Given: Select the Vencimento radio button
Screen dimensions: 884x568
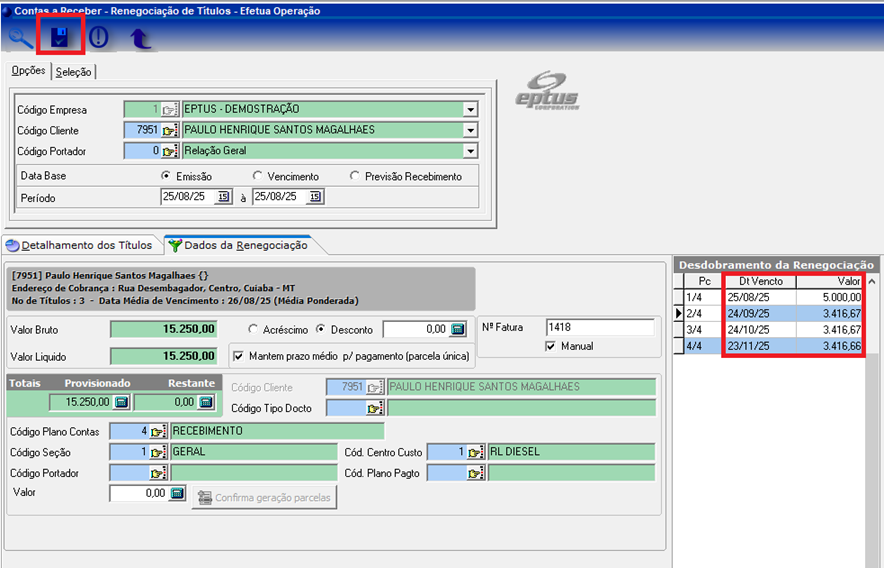Looking at the screenshot, I should click(x=258, y=176).
